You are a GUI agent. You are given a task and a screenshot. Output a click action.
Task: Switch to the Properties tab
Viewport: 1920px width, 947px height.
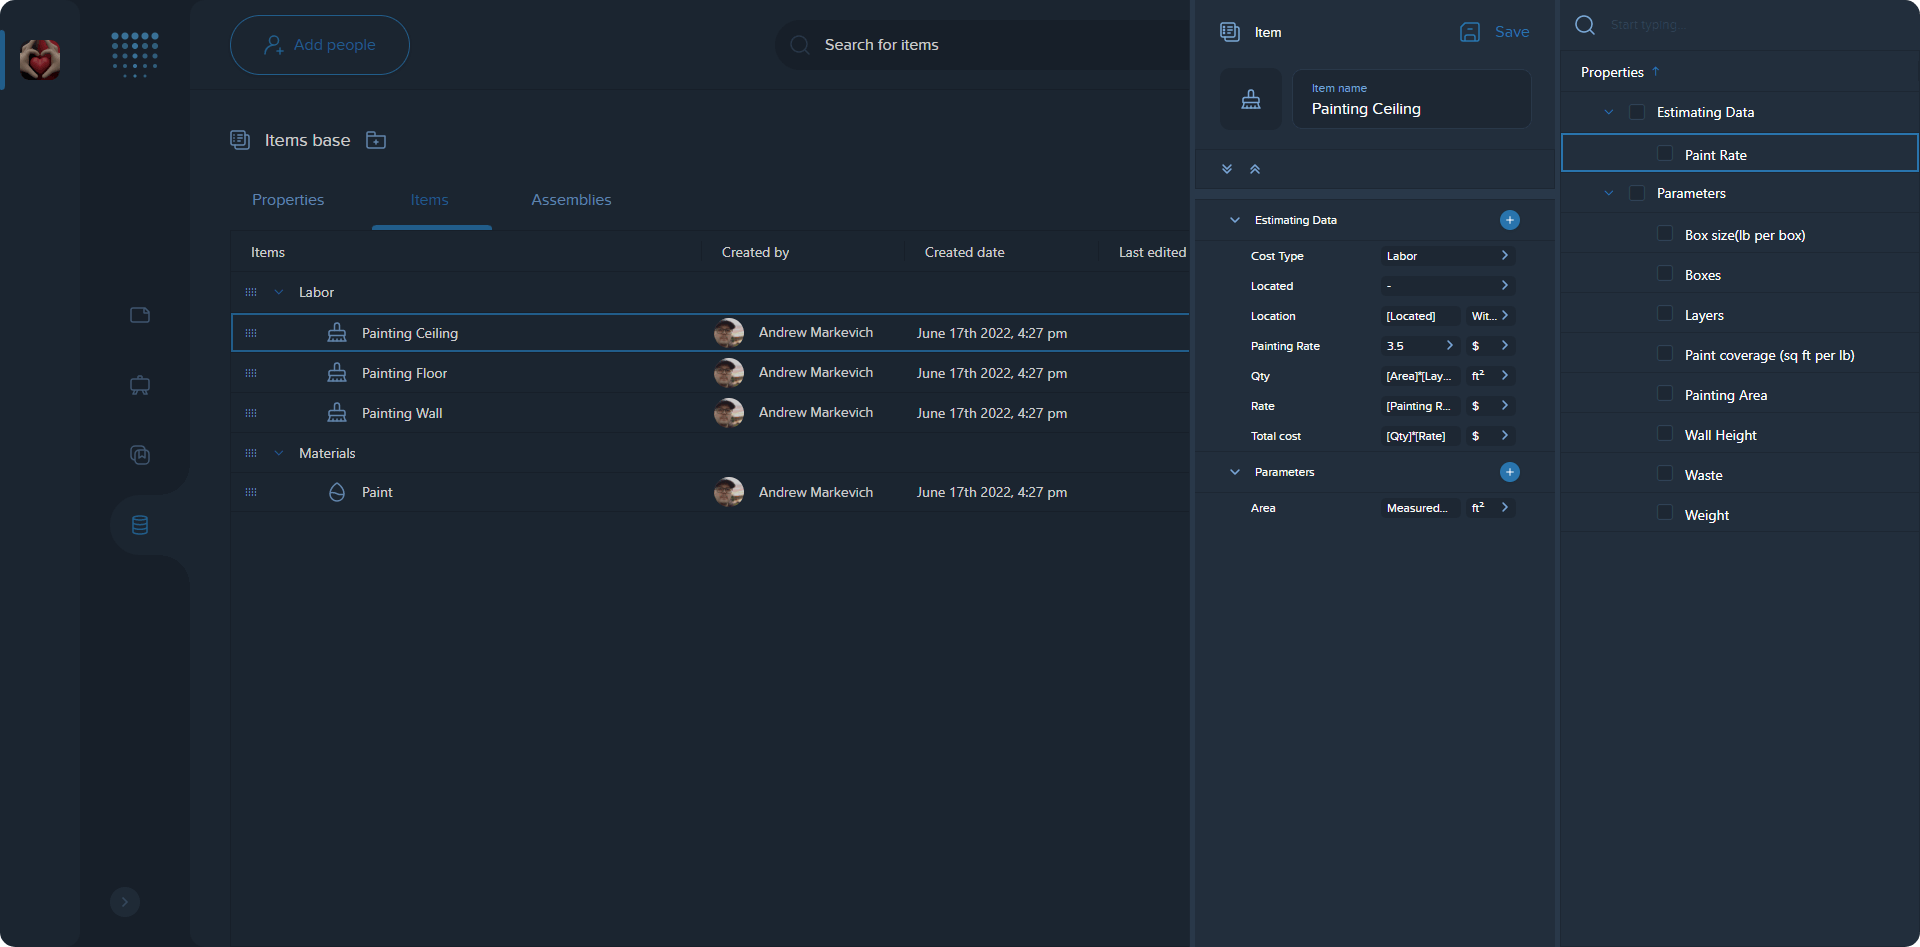288,200
